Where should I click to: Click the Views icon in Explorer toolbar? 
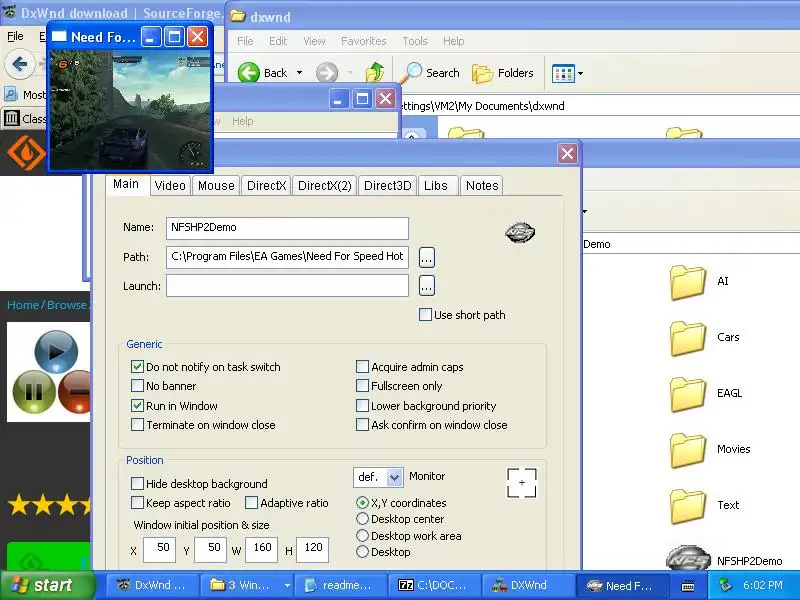[x=563, y=73]
